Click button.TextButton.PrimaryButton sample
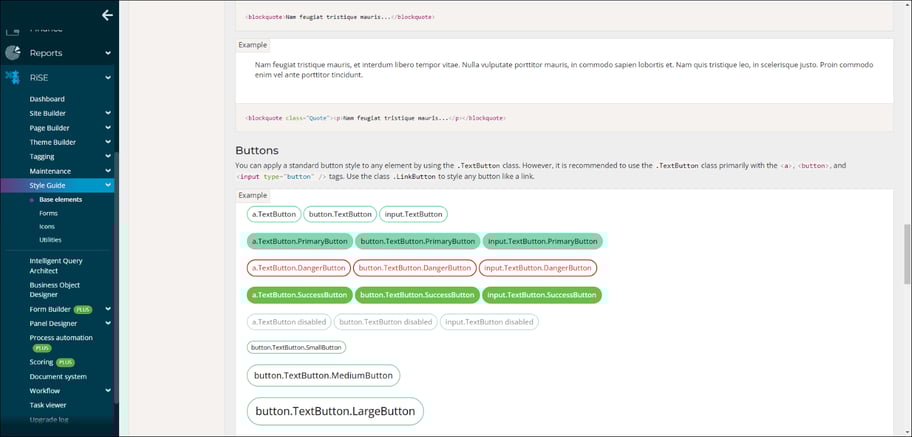Screen dimensions: 912x437 (x=418, y=241)
